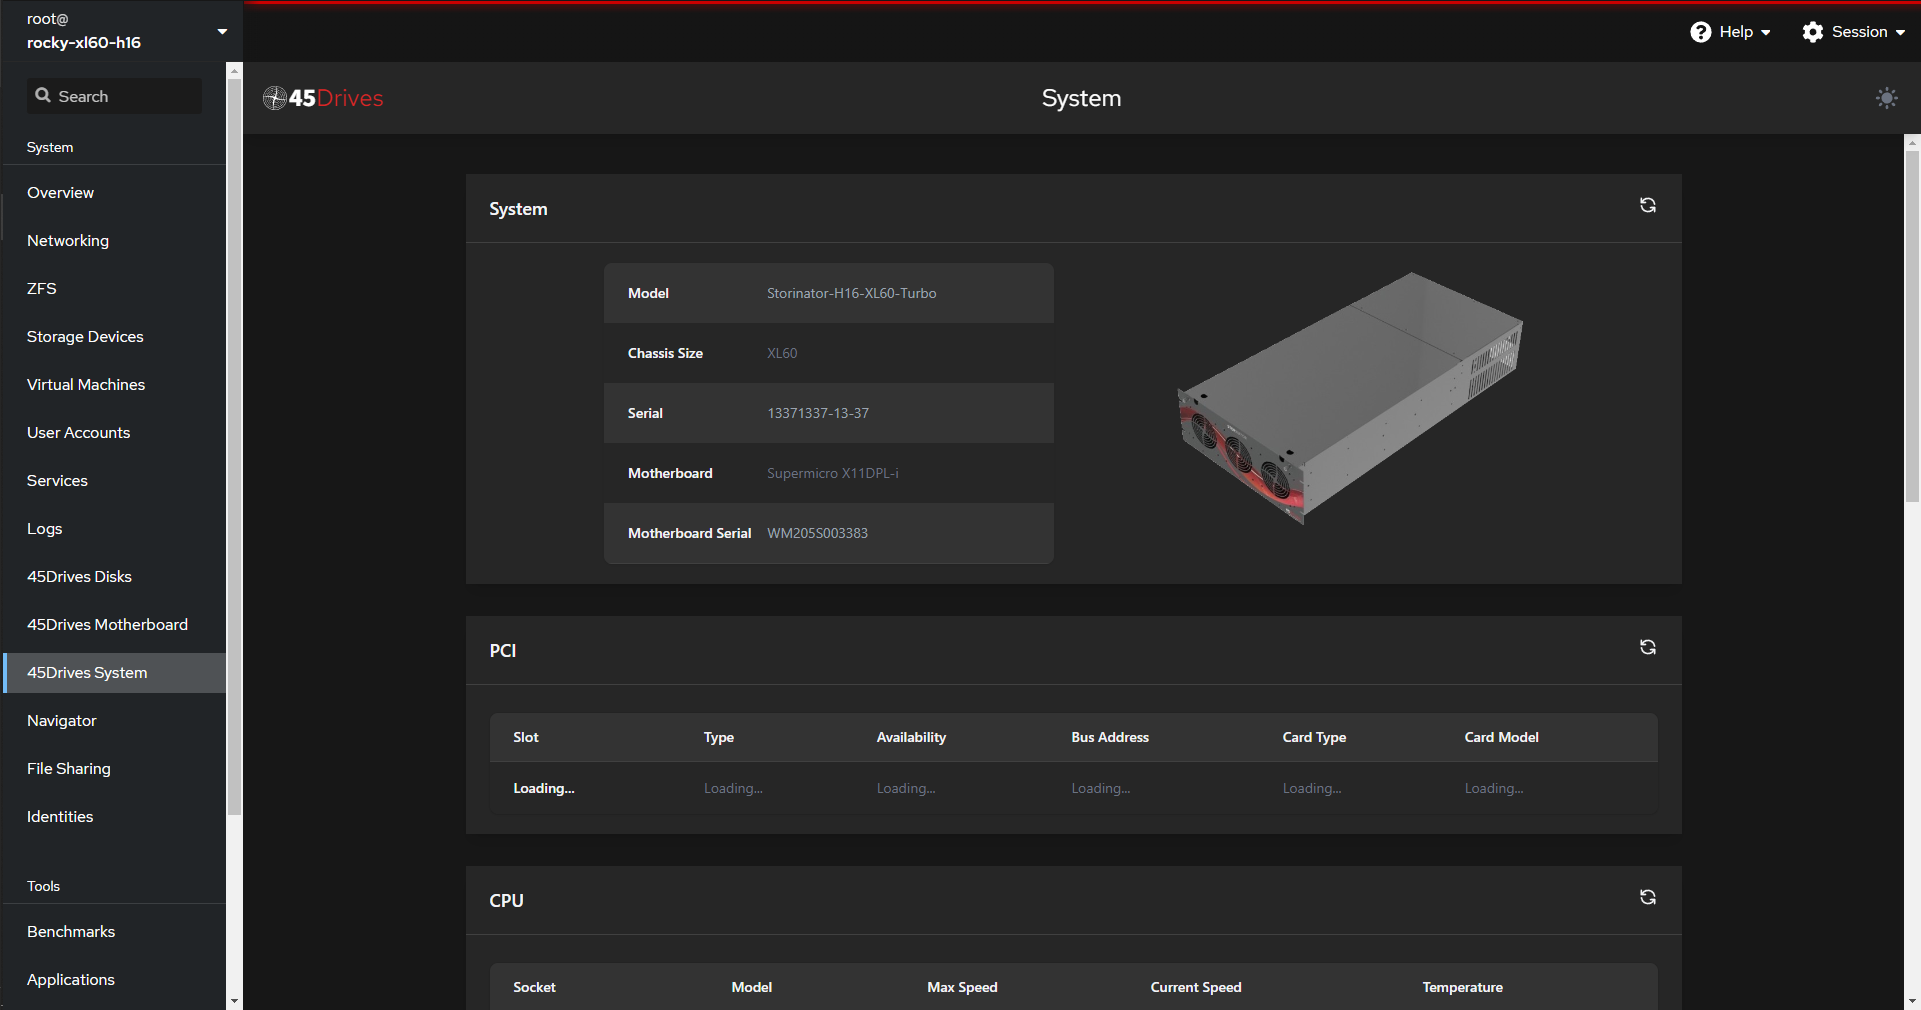Open the Session dropdown menu

point(1854,32)
